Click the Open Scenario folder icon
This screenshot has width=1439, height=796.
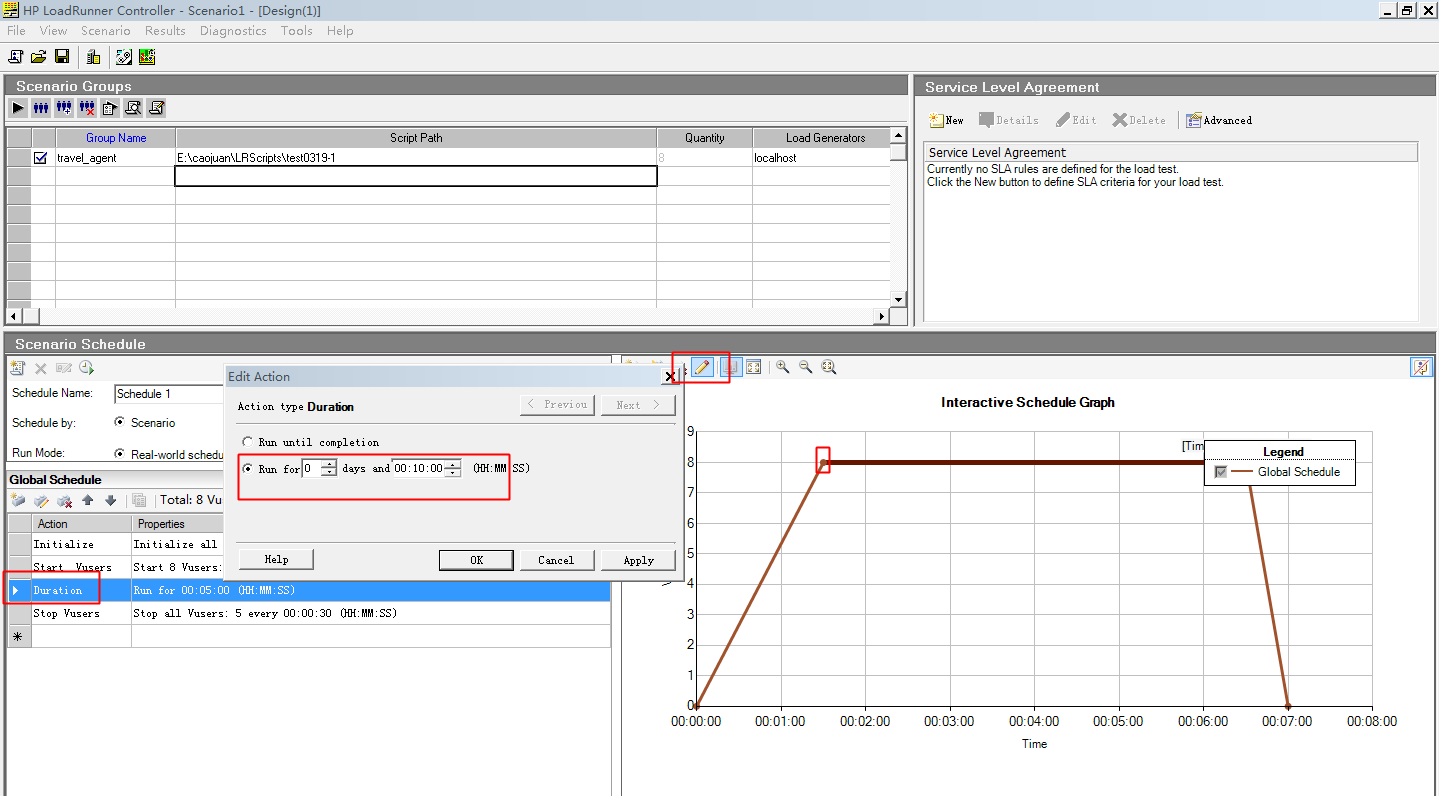[x=38, y=57]
